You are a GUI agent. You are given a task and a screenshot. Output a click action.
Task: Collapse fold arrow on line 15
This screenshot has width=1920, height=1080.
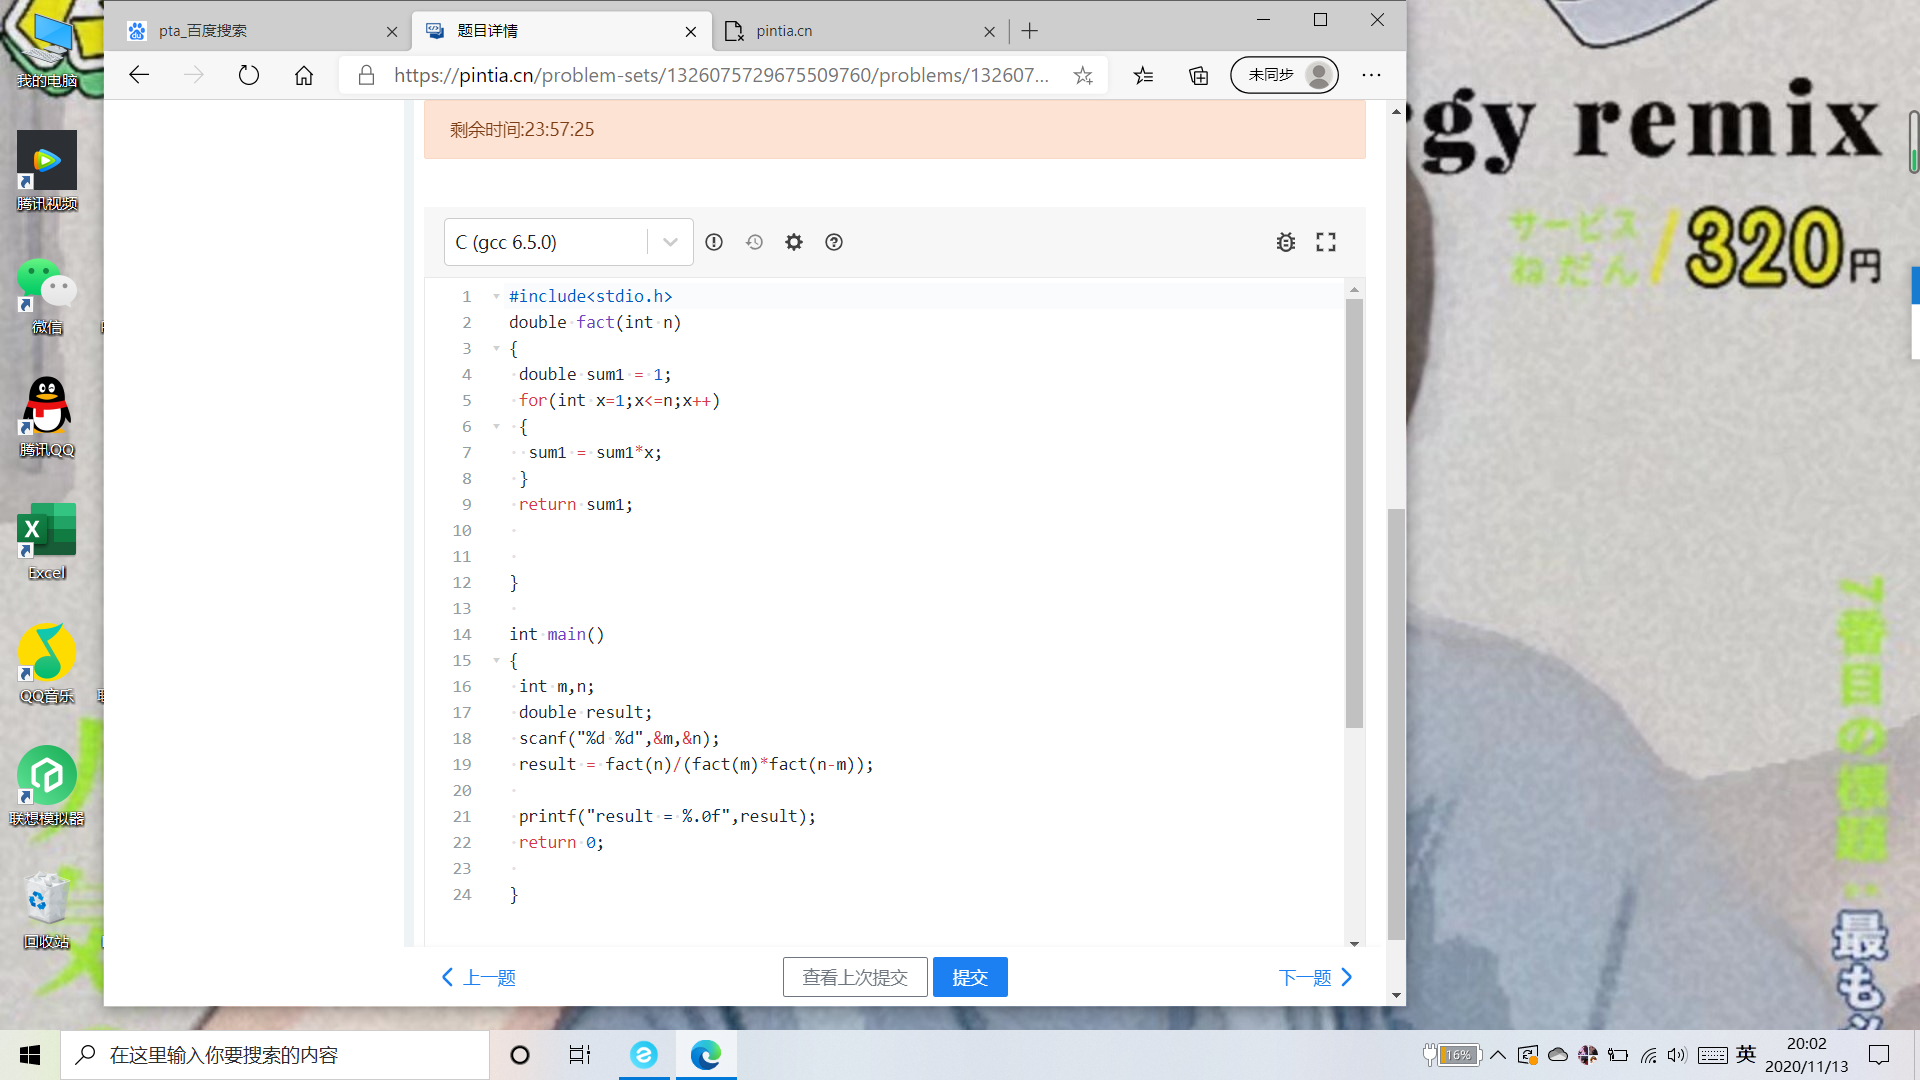pos(496,660)
